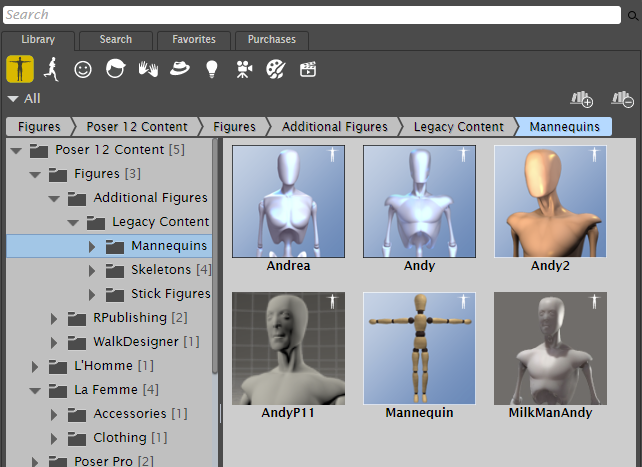Expand the RPublishing folder
The height and width of the screenshot is (467, 642).
[55, 318]
